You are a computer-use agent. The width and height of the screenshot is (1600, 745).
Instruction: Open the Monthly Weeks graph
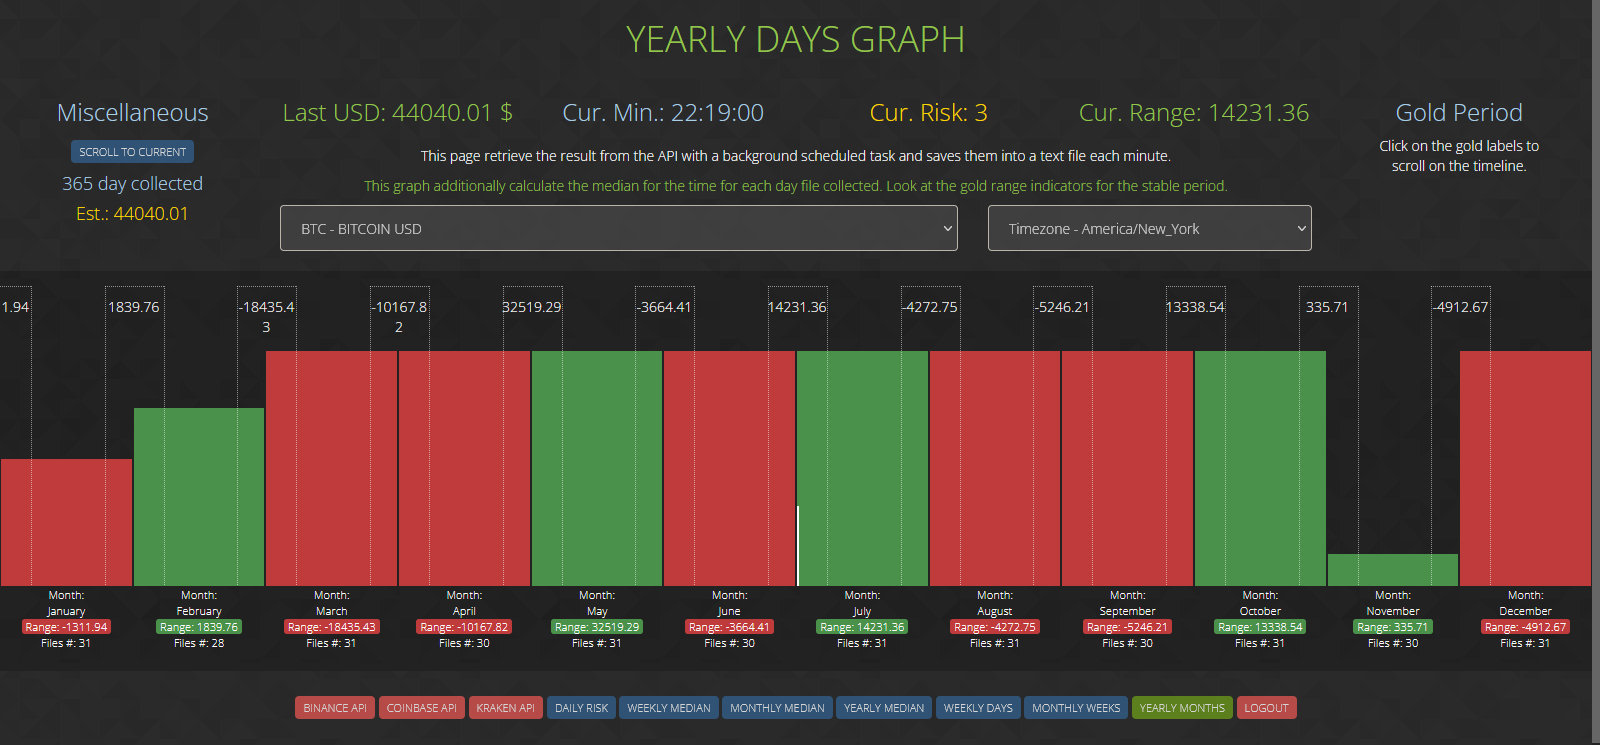click(x=1076, y=708)
